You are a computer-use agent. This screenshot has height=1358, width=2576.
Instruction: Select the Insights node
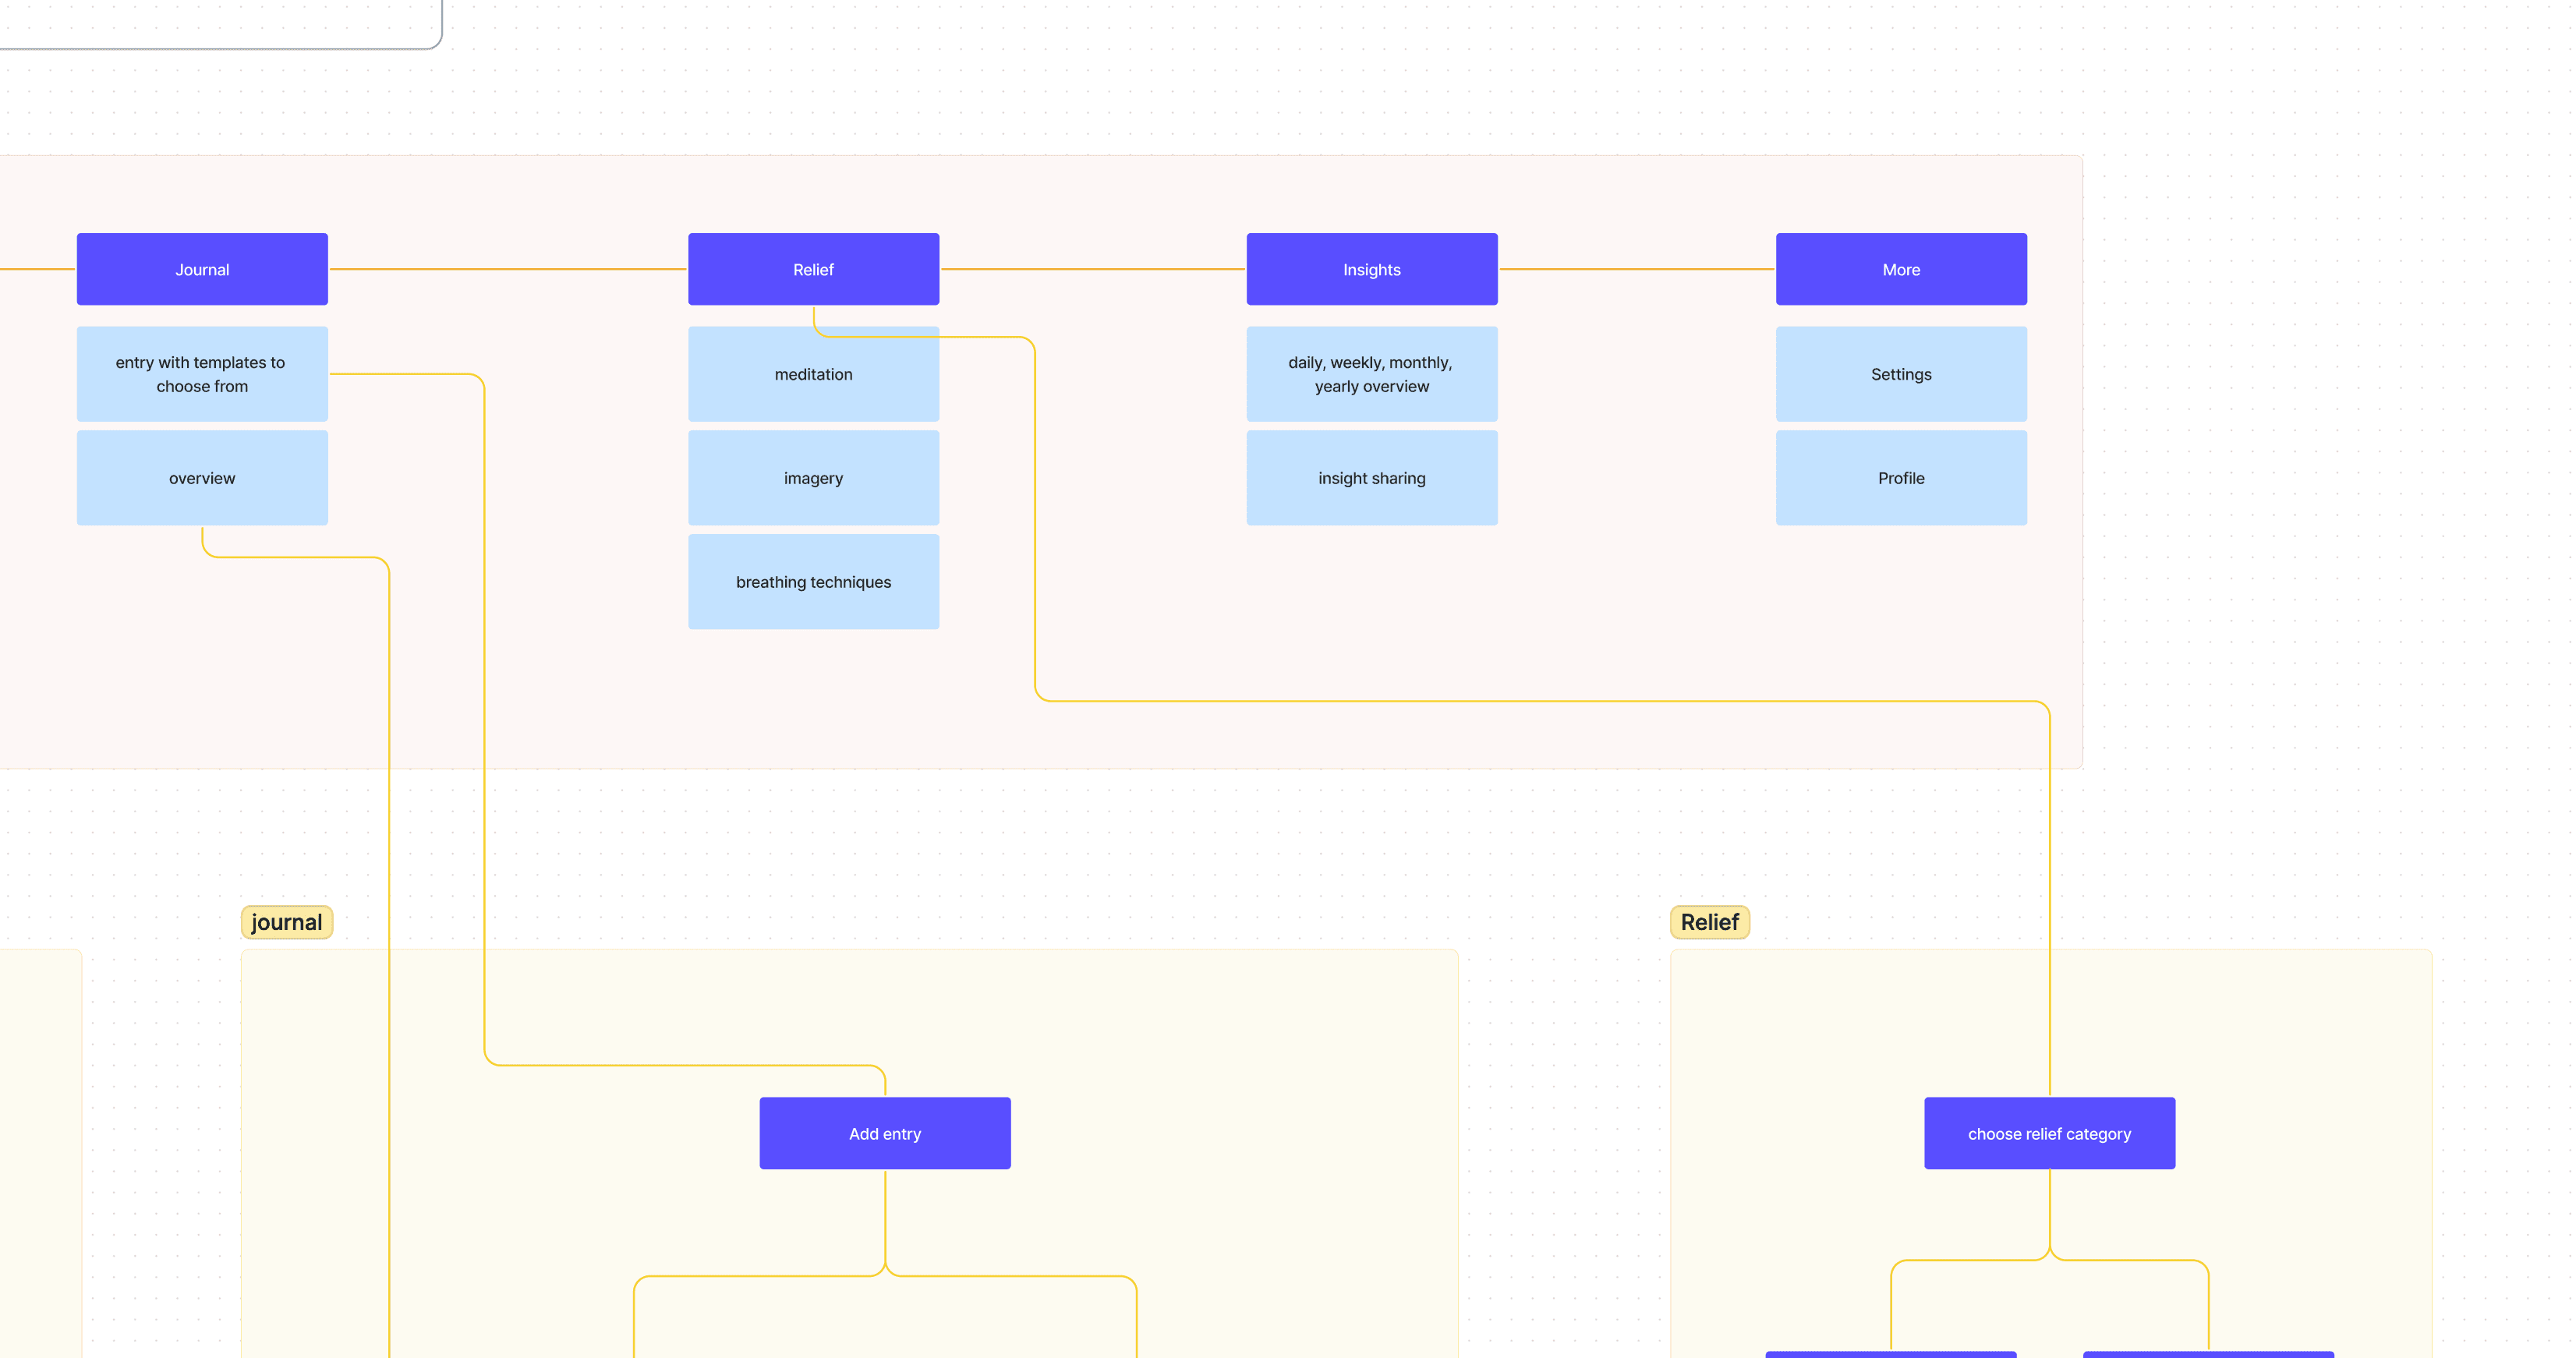click(x=1371, y=269)
